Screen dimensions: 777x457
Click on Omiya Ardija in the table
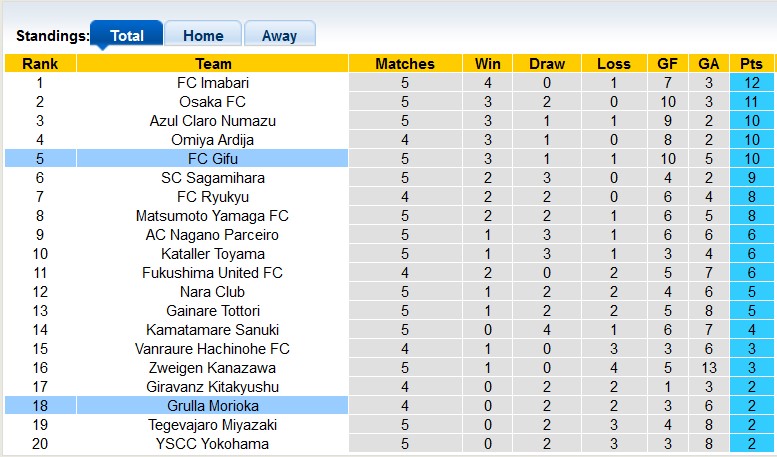(213, 140)
